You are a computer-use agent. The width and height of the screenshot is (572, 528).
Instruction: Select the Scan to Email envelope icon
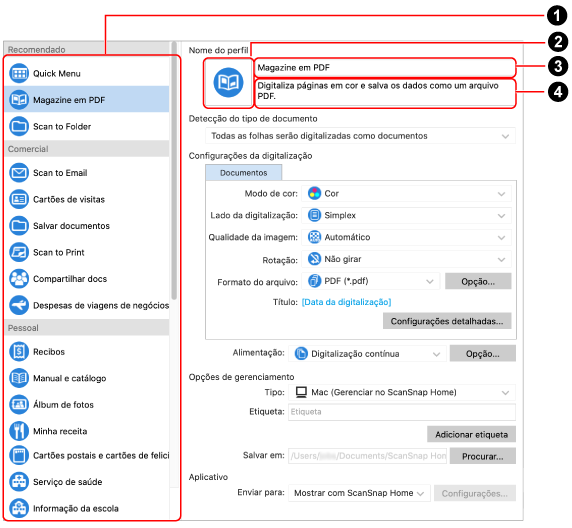(19, 173)
